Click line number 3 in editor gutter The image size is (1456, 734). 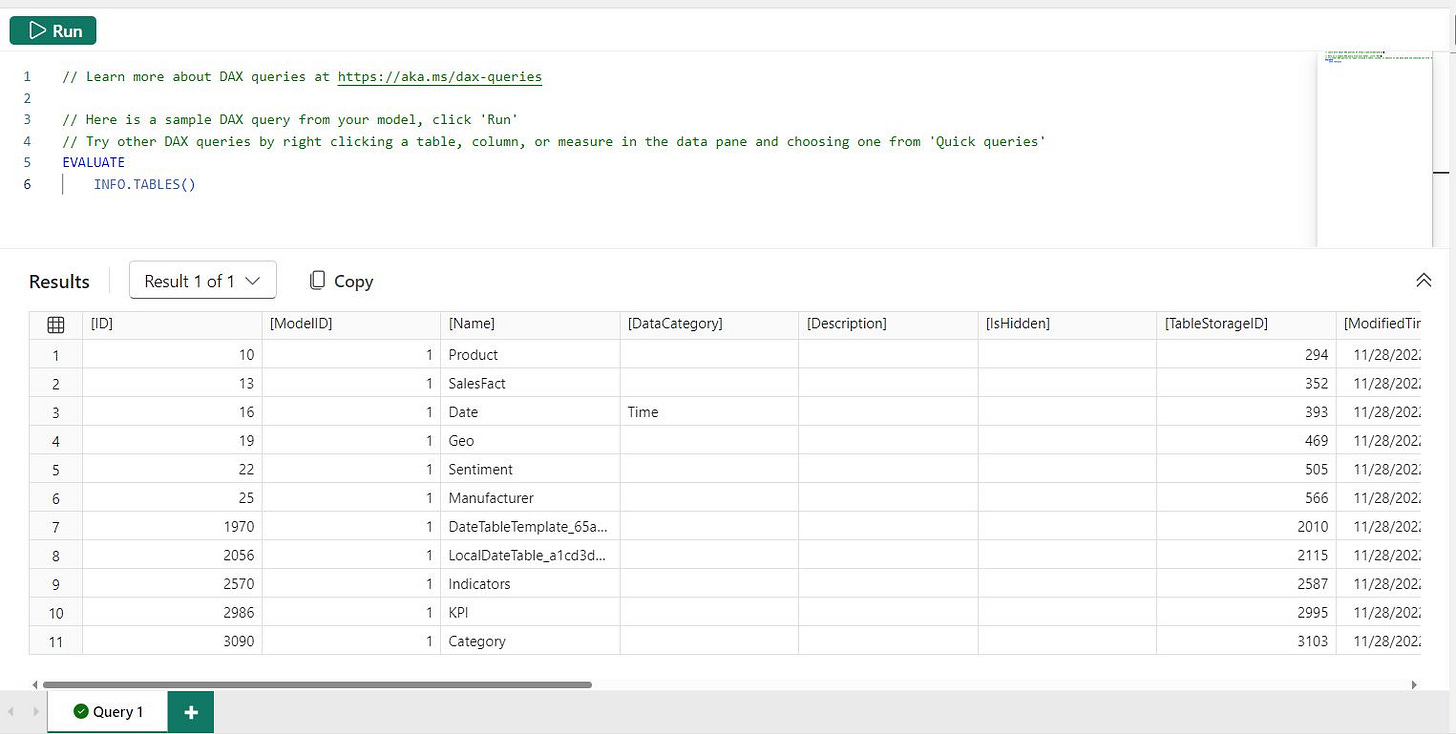(x=27, y=119)
